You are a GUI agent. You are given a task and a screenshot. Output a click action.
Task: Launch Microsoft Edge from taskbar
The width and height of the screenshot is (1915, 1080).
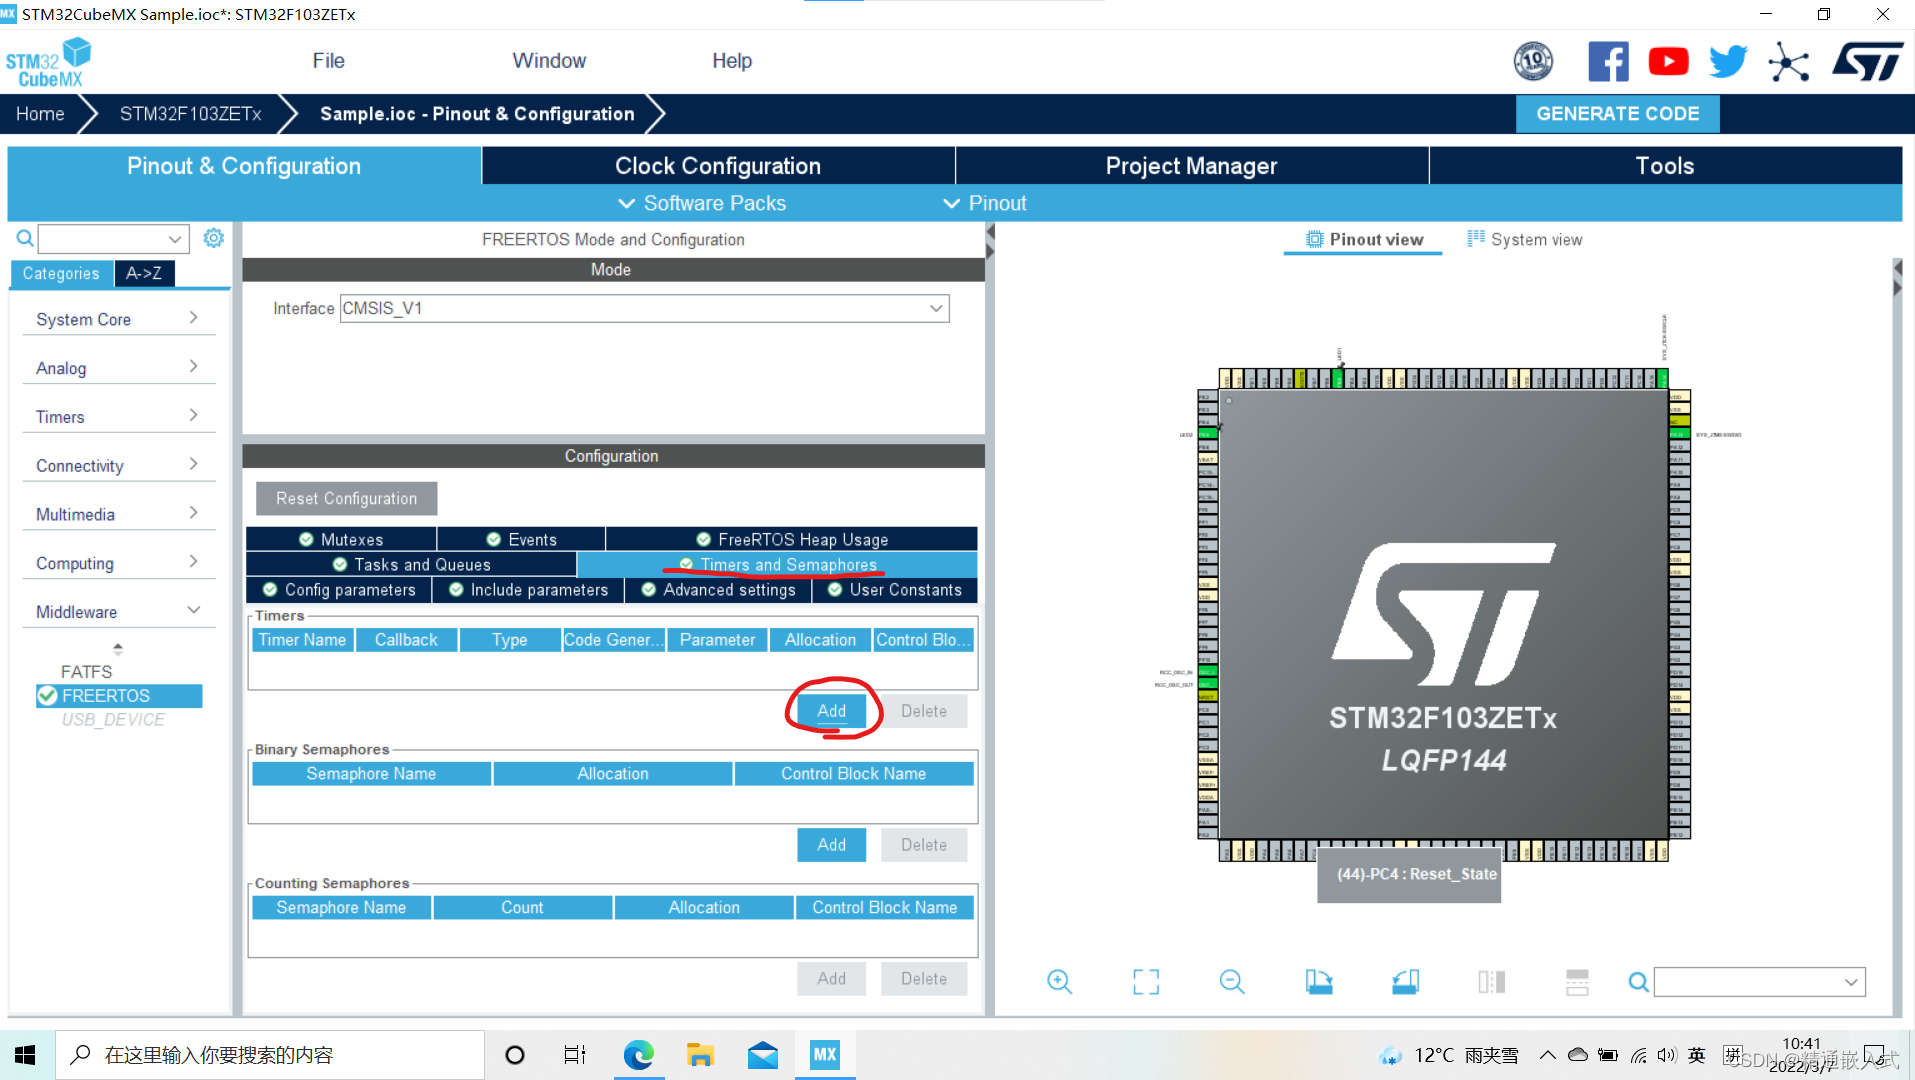click(638, 1055)
